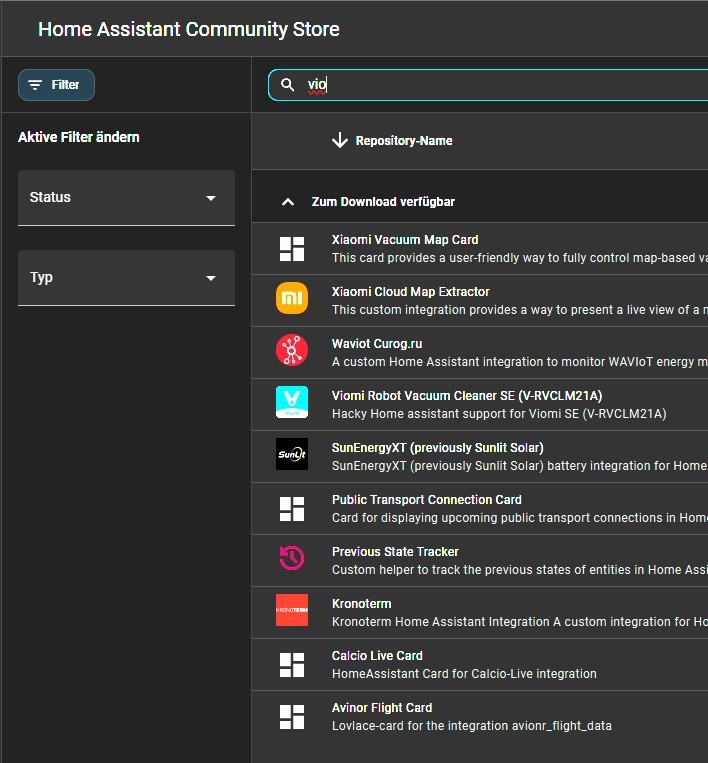Click the 'Aktive Filter ändern' heading
The height and width of the screenshot is (763, 708).
pos(79,137)
